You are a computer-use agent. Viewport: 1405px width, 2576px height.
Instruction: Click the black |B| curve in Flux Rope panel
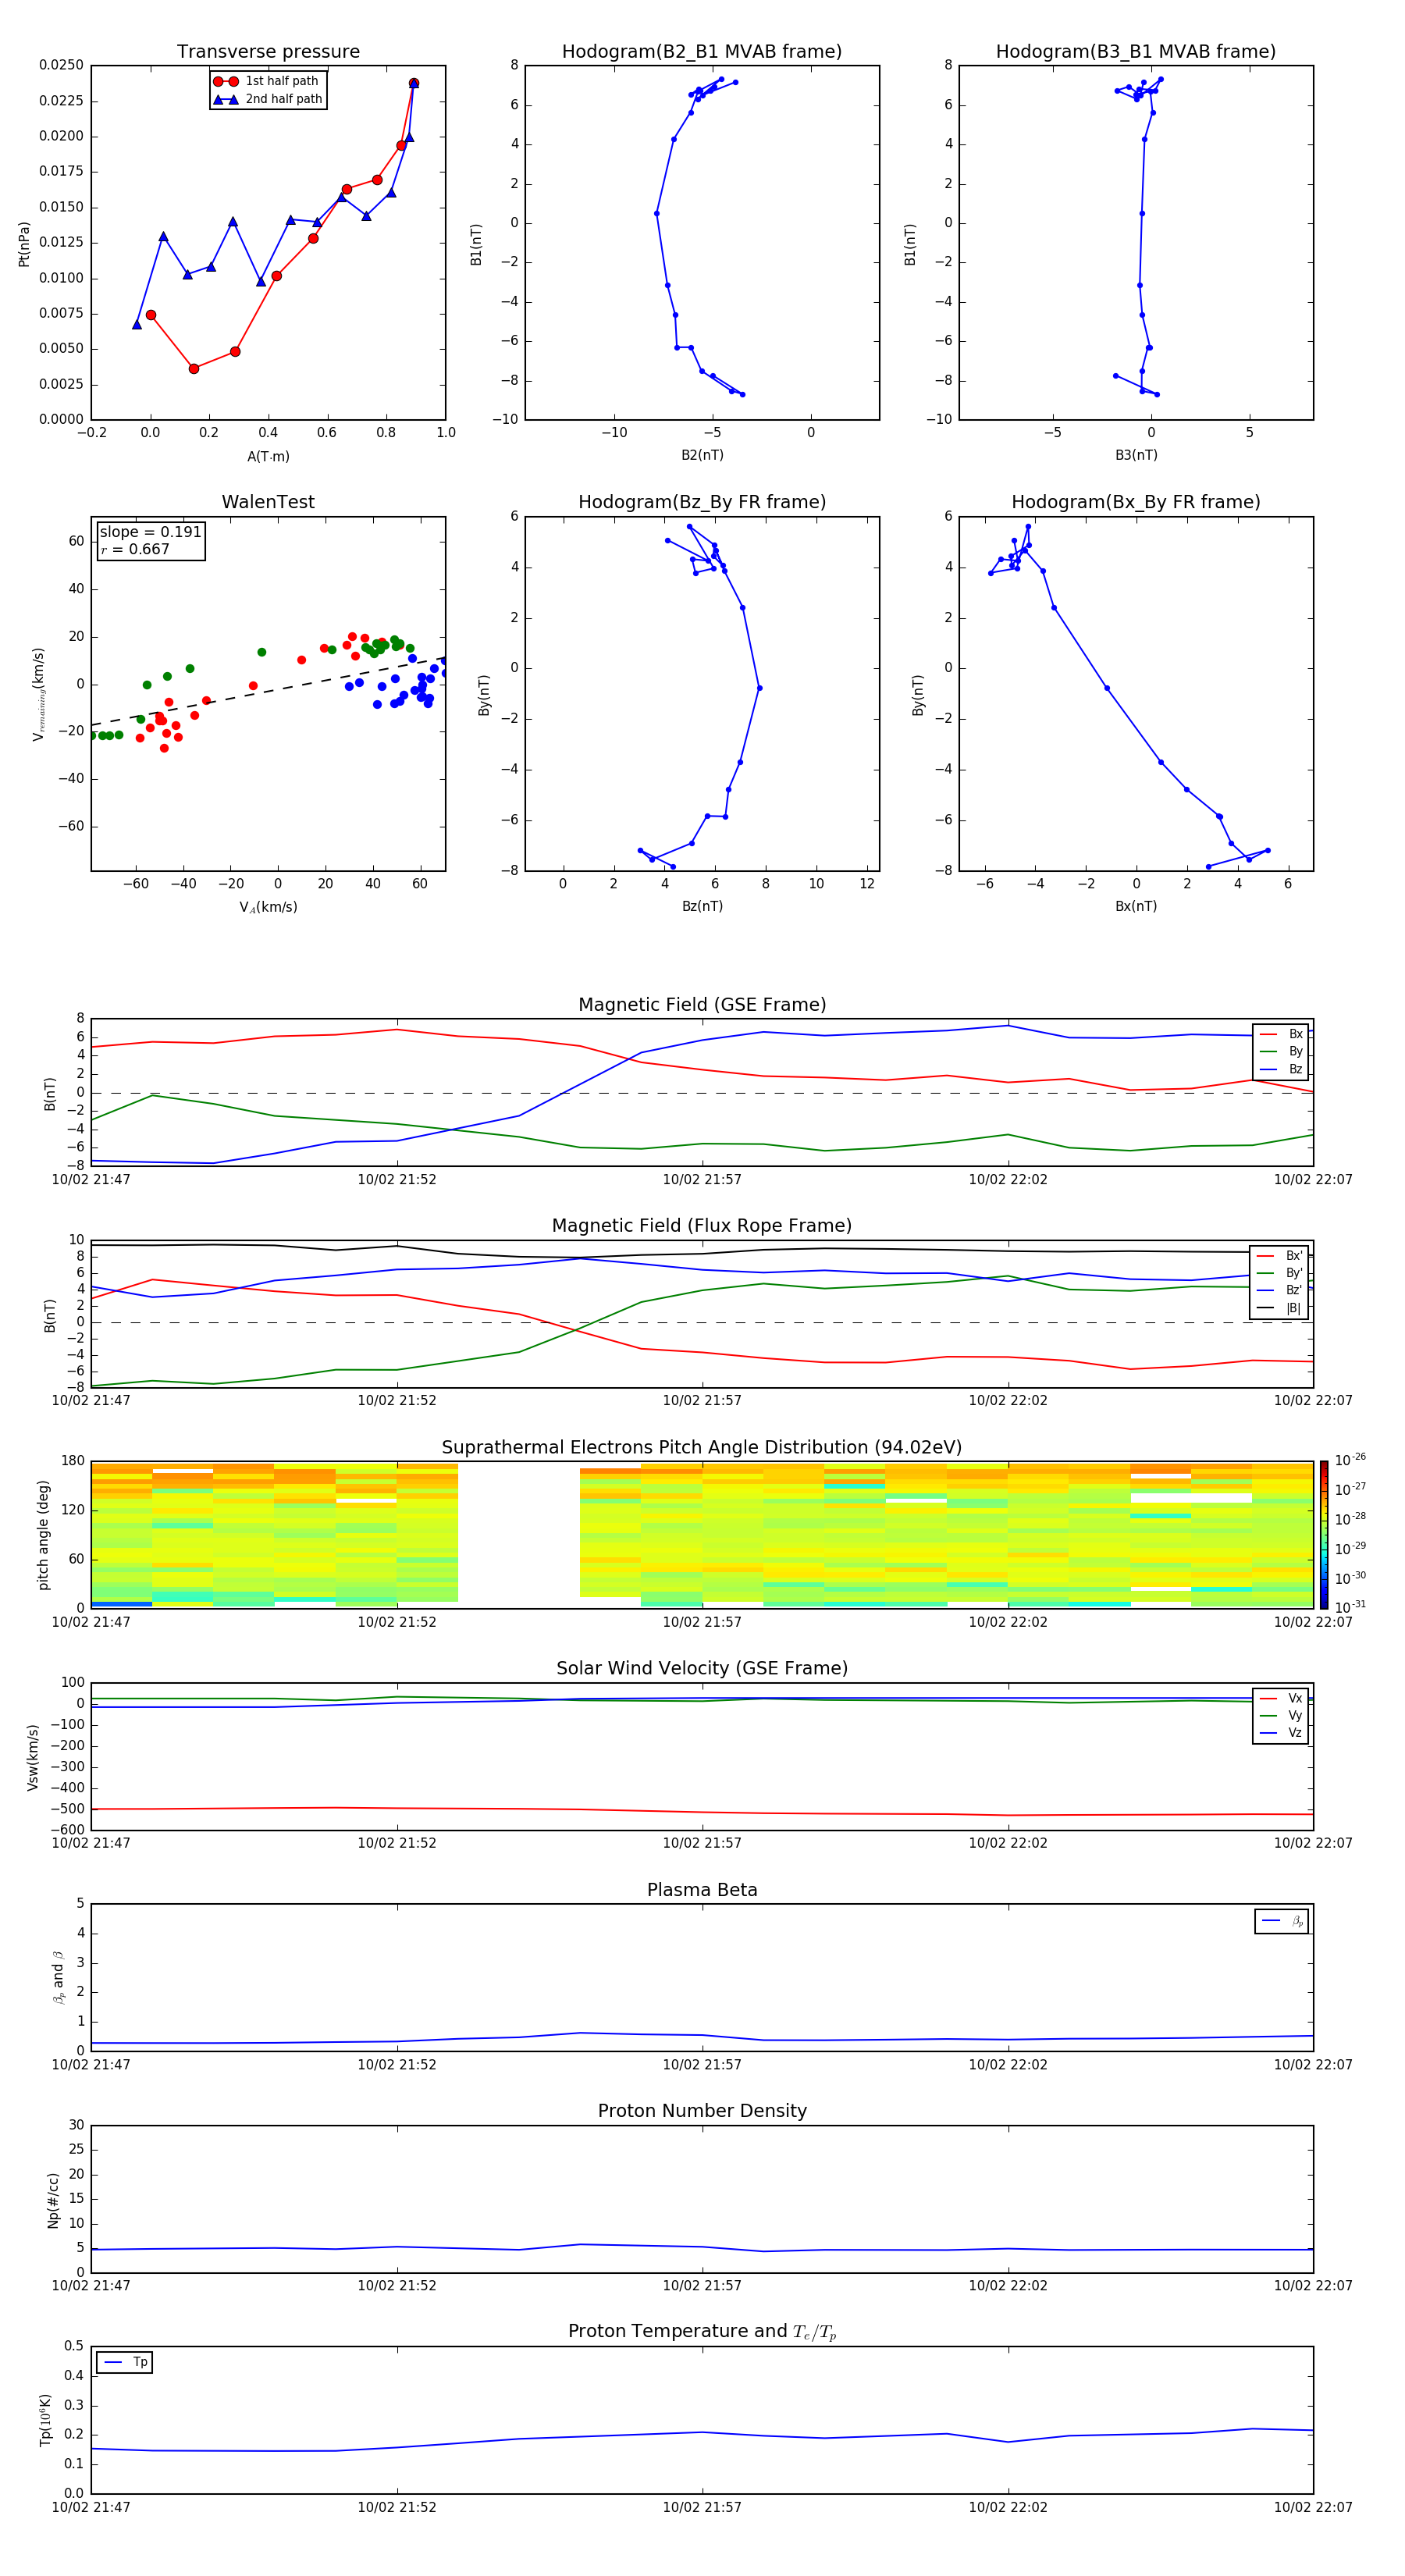coord(702,1253)
